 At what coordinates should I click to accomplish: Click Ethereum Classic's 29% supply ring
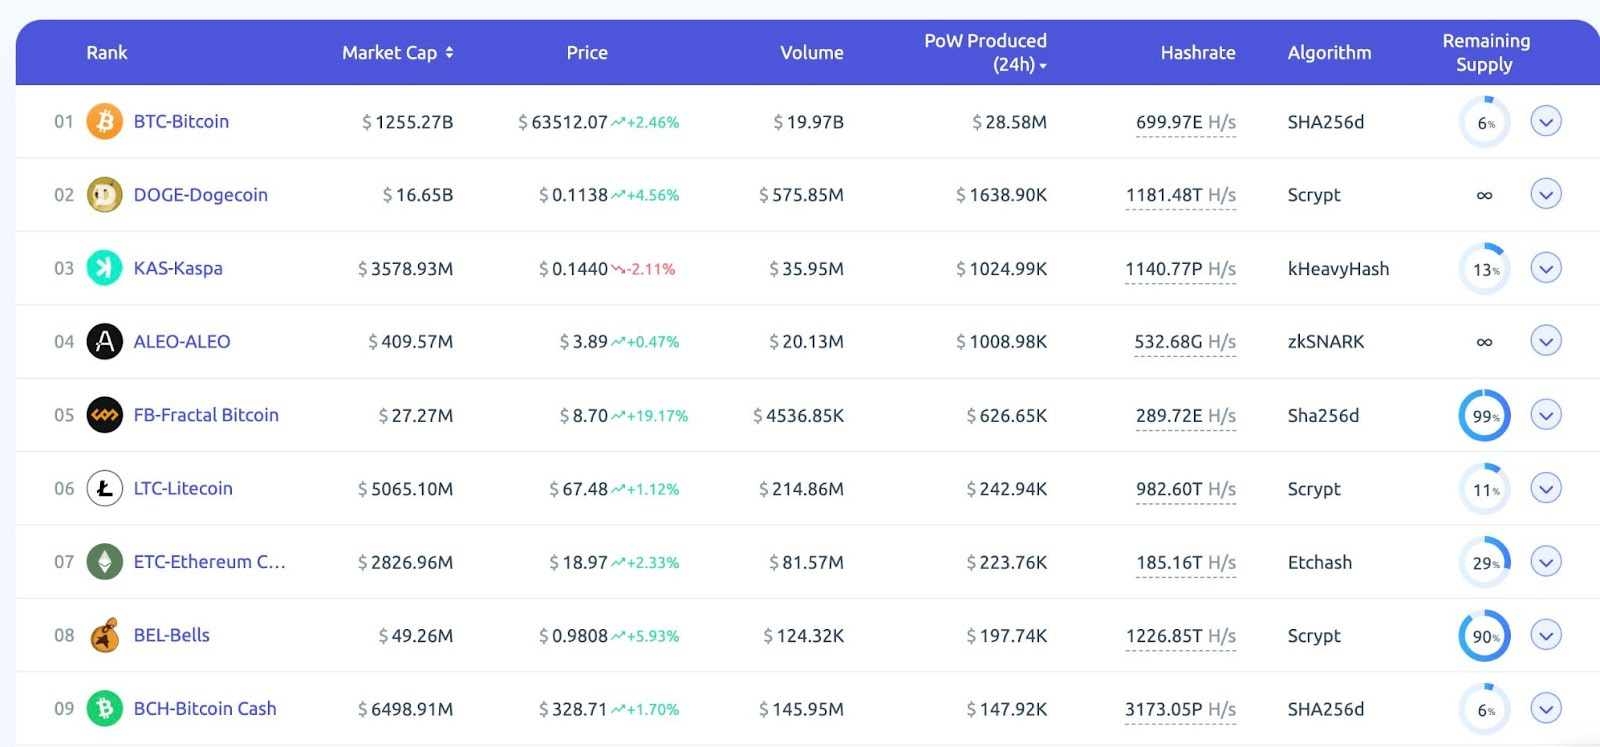pos(1485,563)
